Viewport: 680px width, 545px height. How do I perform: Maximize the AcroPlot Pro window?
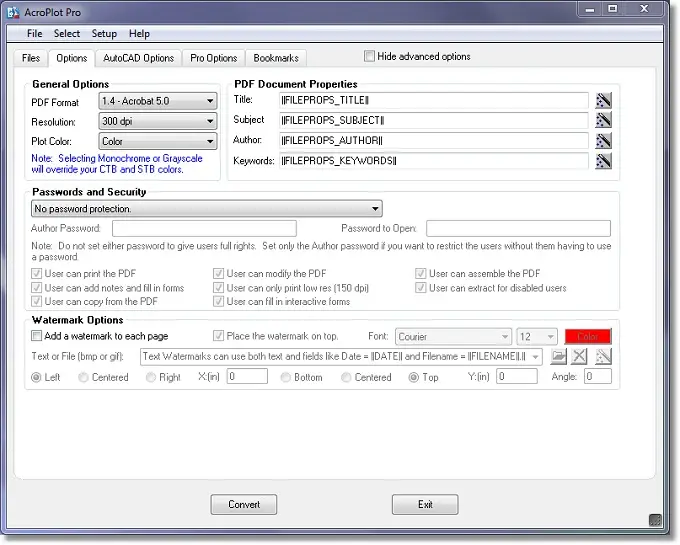(613, 9)
